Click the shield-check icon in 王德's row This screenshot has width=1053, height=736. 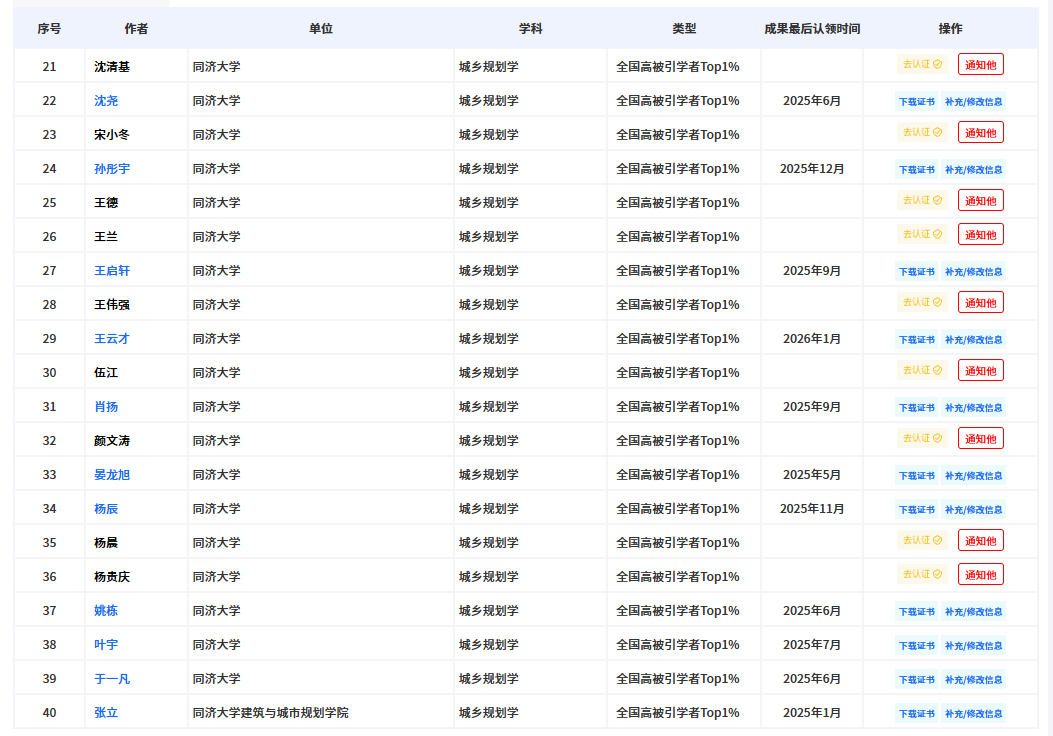point(936,199)
